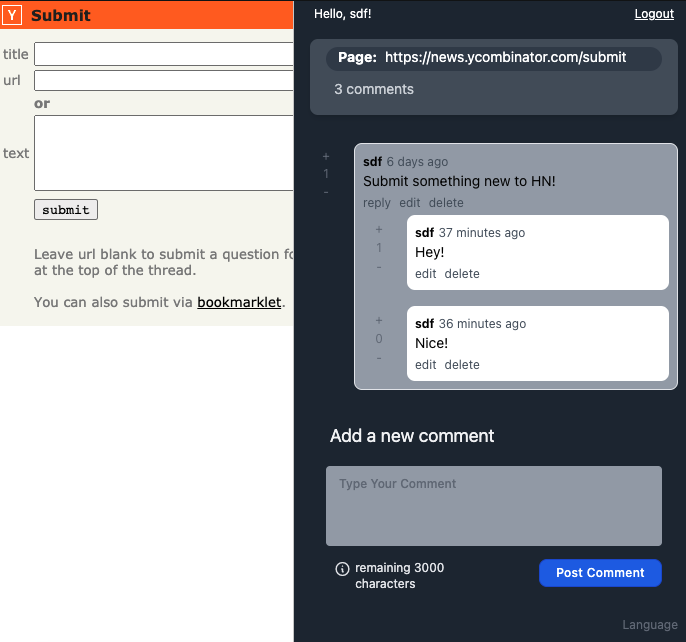Screen dimensions: 686x642
Task: Downvote the 'Nice!' comment
Action: click(379, 358)
